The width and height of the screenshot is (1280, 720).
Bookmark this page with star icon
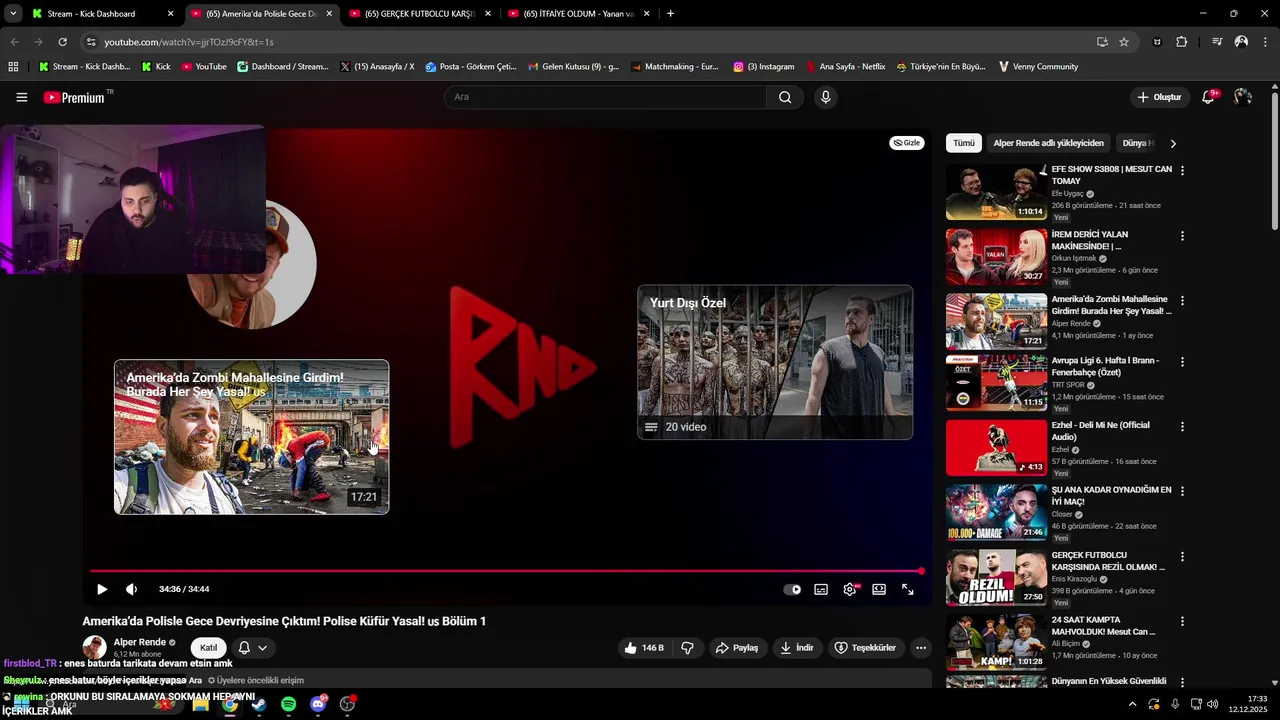click(x=1124, y=42)
